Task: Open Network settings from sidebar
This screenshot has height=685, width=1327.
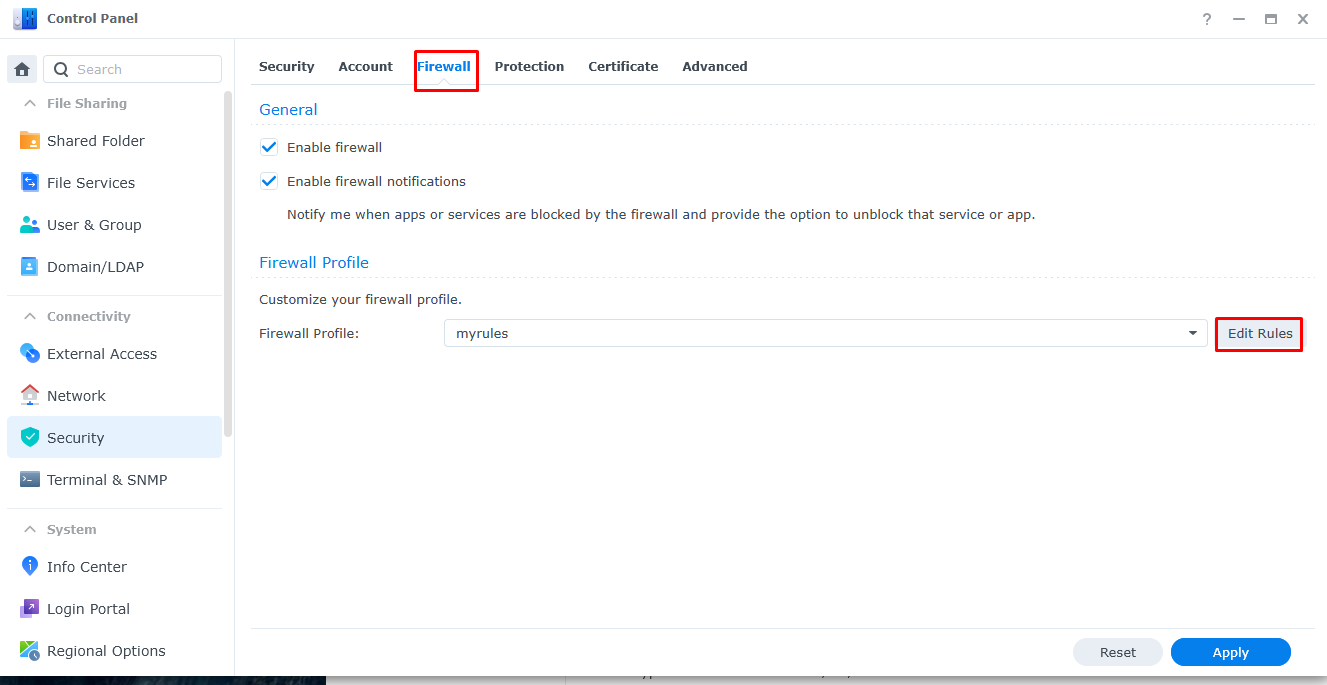Action: tap(76, 395)
